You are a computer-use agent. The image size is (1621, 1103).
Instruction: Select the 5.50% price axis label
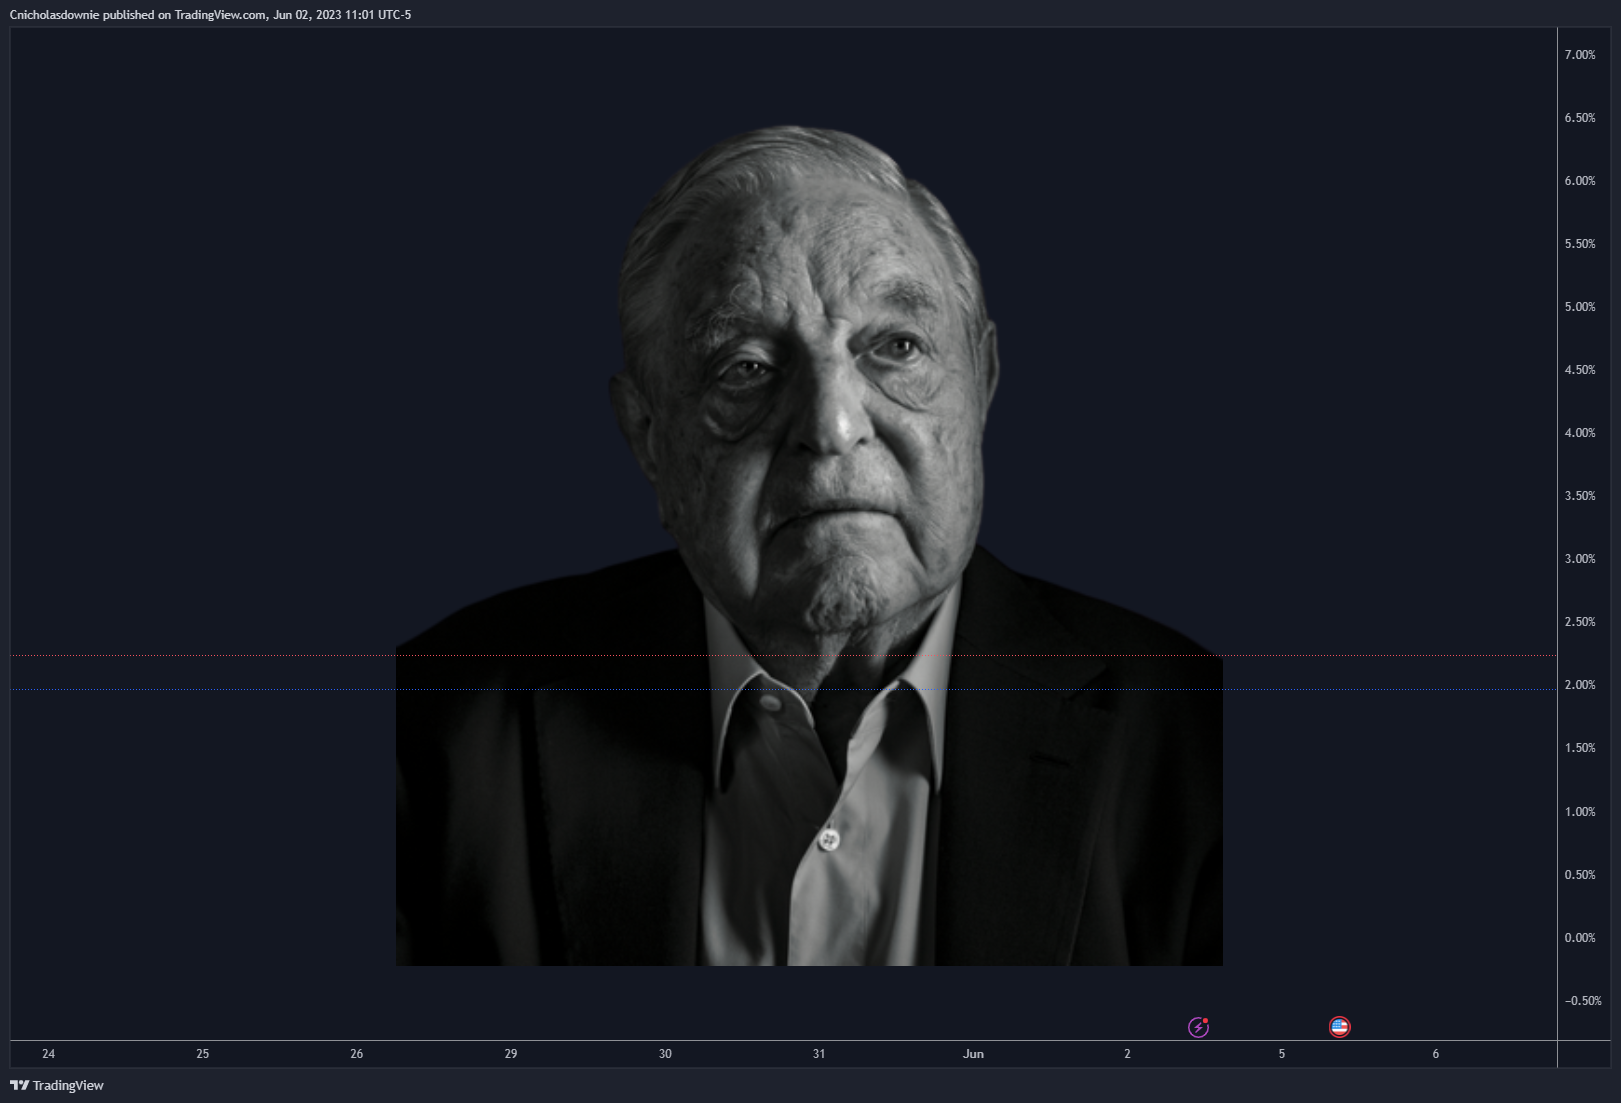point(1580,244)
